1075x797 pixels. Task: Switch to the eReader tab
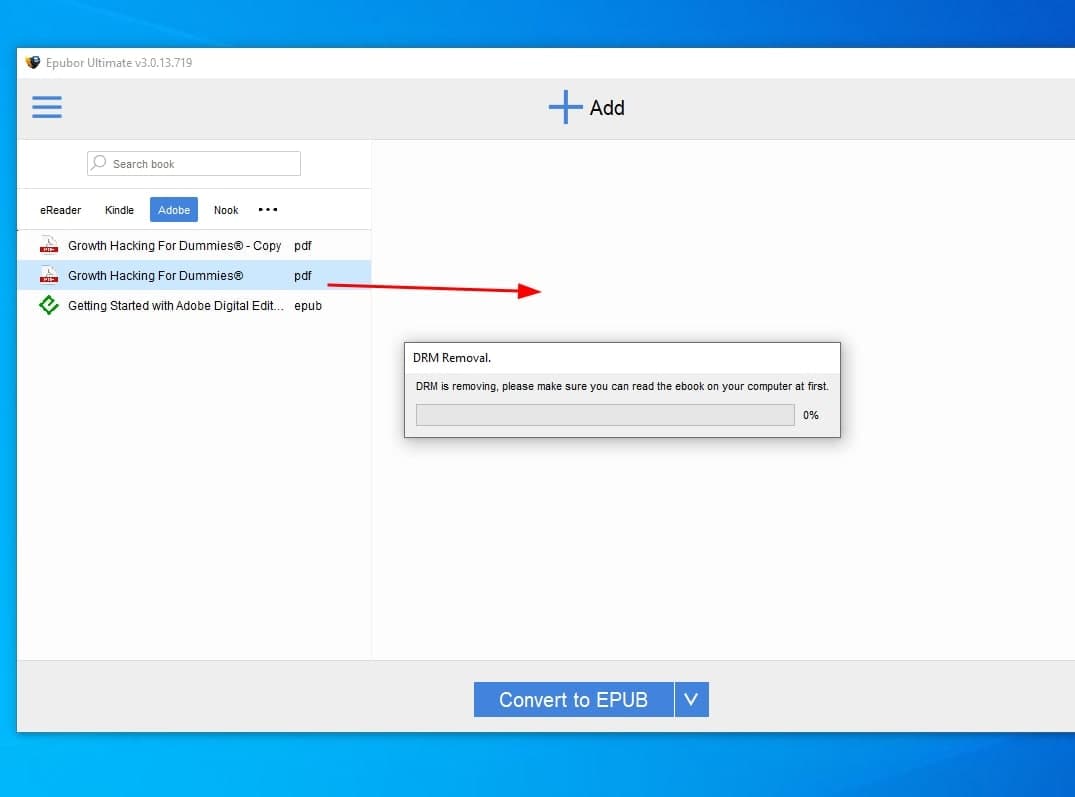[x=61, y=210]
